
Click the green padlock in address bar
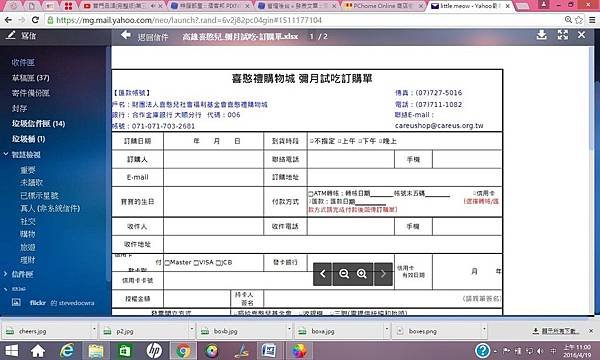tap(50, 20)
